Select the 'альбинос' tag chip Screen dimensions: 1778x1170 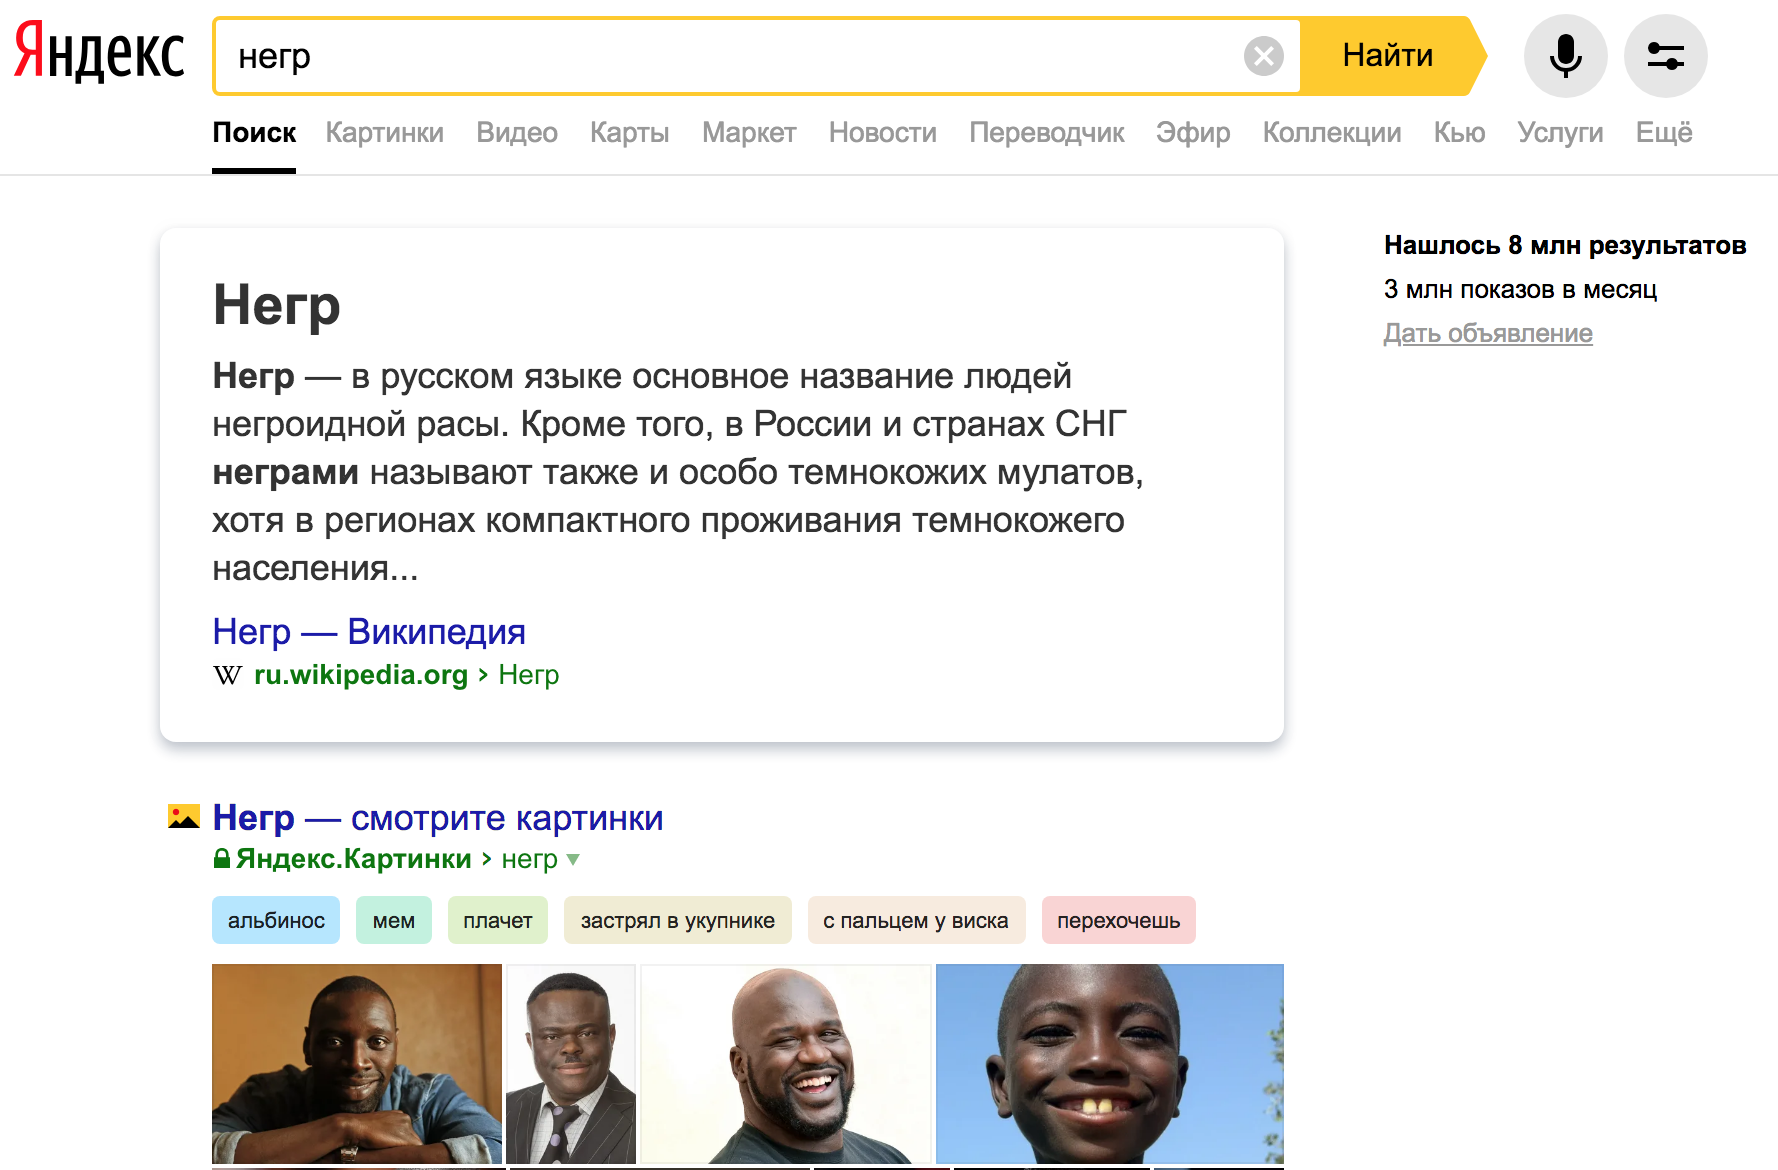coord(276,920)
